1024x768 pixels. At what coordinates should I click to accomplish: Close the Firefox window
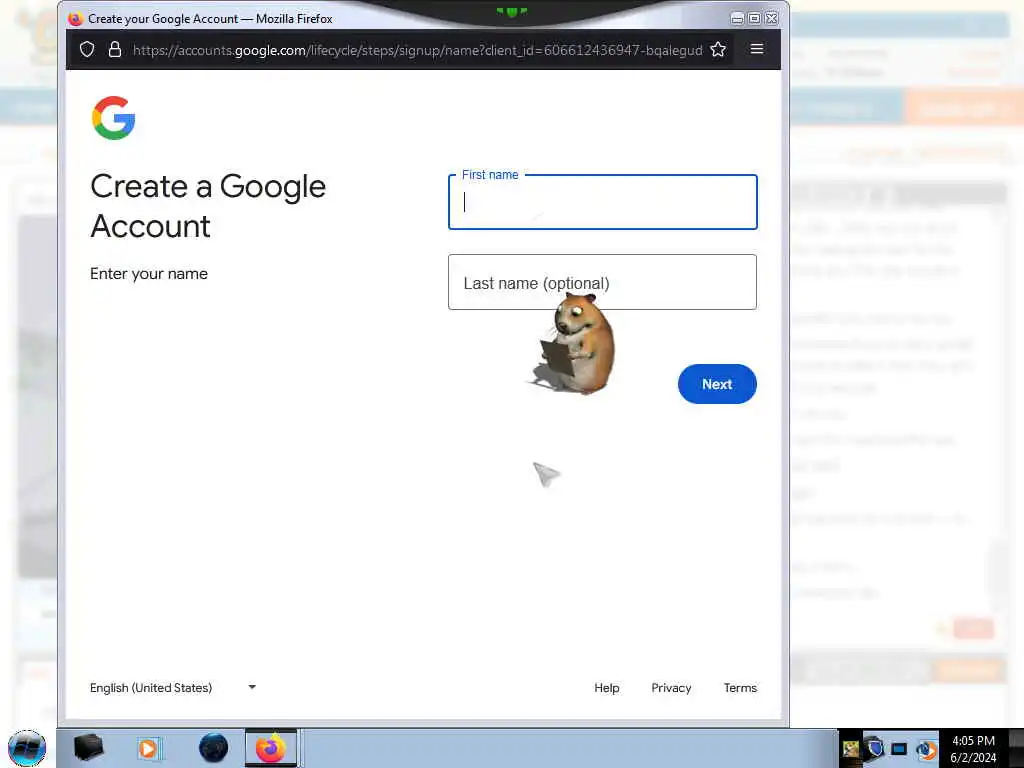point(771,18)
